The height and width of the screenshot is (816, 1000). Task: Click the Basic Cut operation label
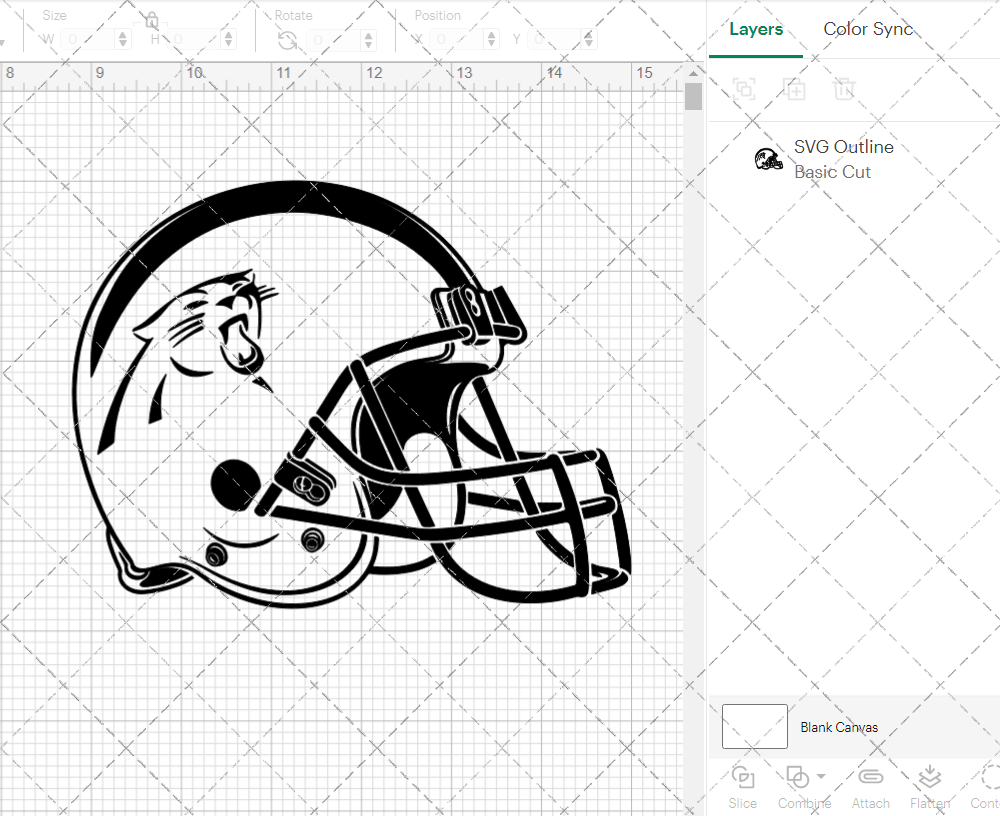click(832, 172)
